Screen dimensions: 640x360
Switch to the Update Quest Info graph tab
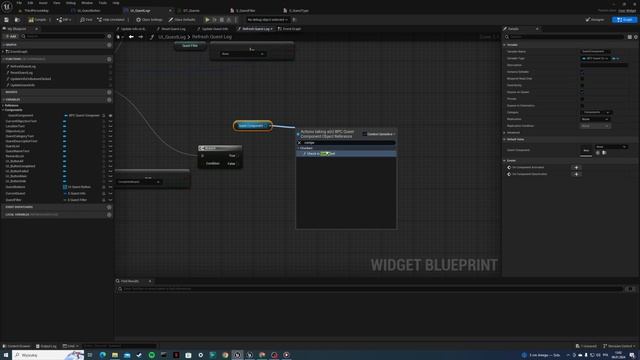click(x=212, y=29)
